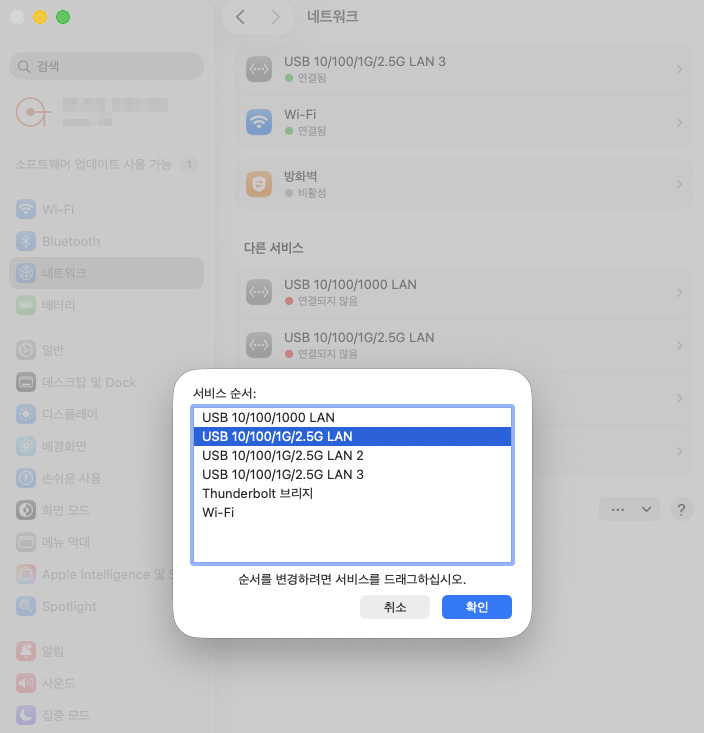
Task: Open the Desktop & Dock sidebar item
Action: tap(88, 382)
